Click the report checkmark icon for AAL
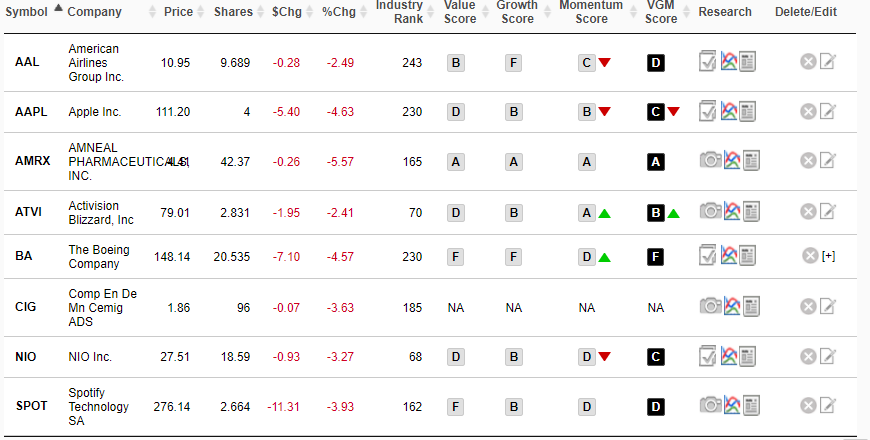 point(707,61)
